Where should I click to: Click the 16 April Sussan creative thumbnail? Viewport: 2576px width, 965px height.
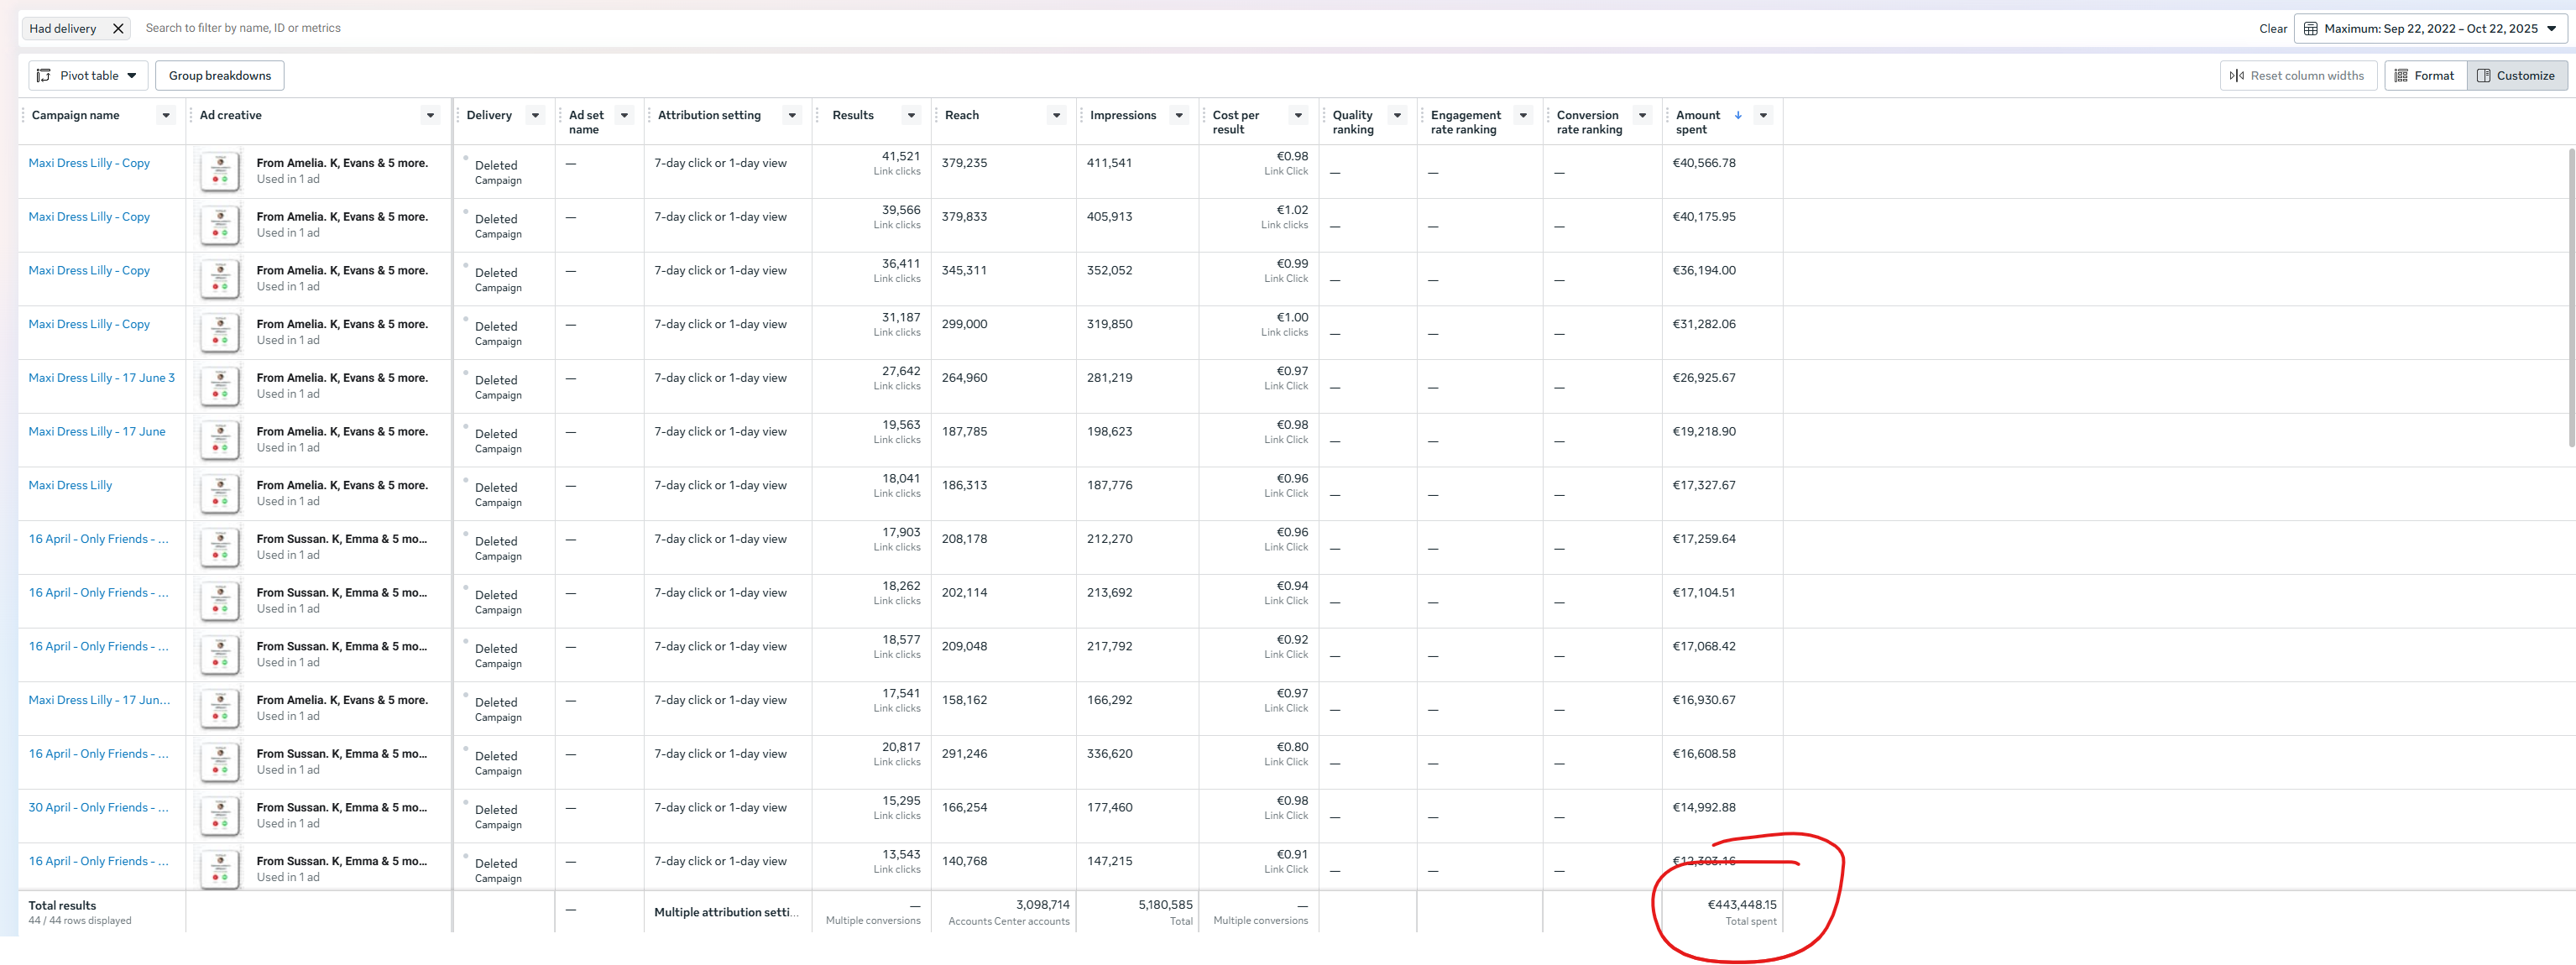pyautogui.click(x=220, y=547)
